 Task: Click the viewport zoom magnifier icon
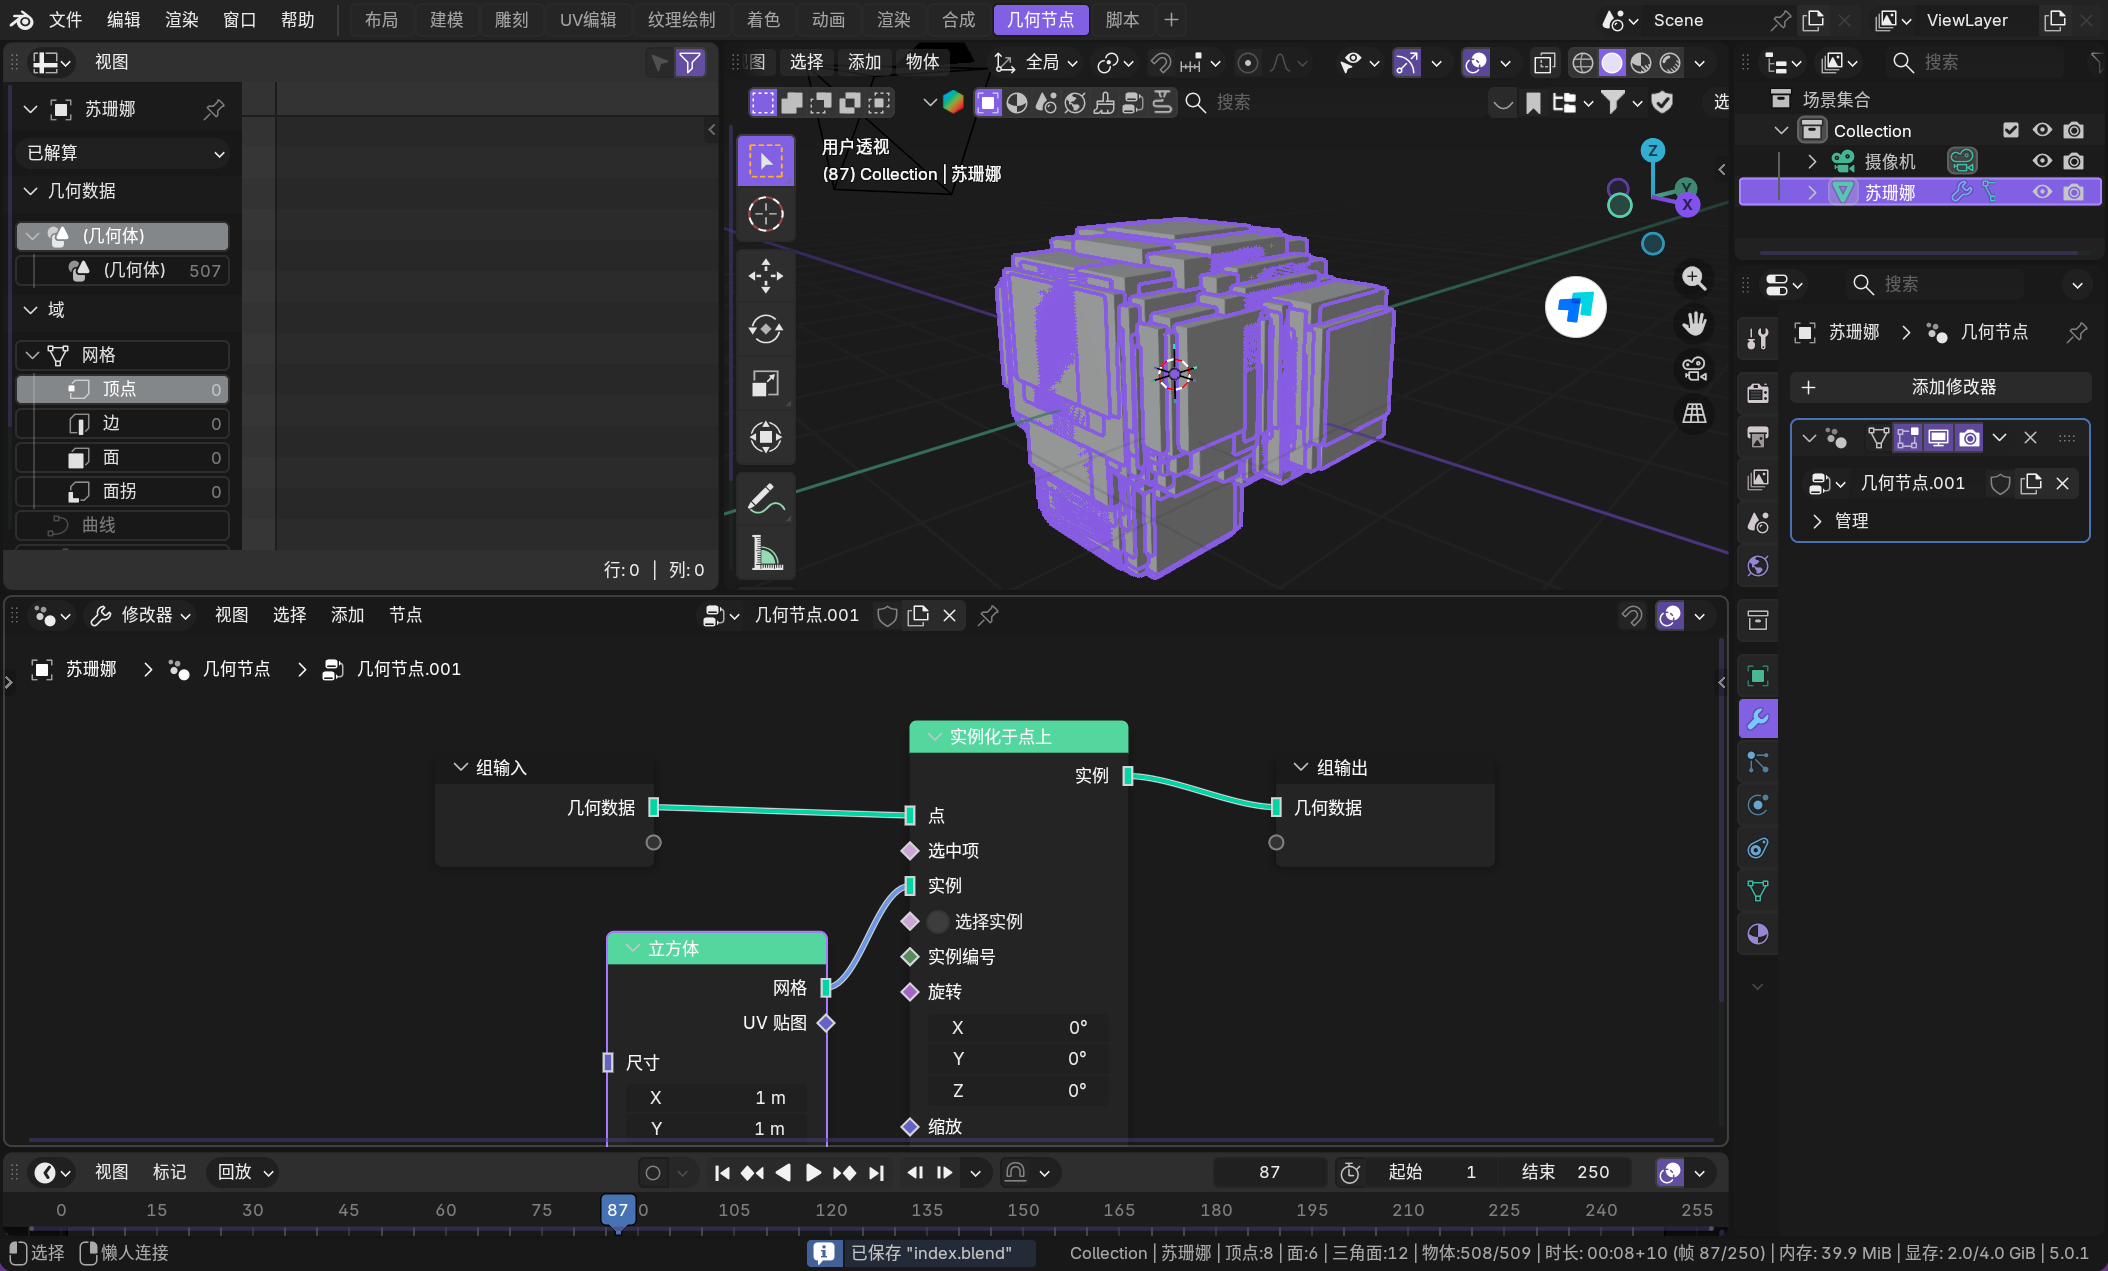(x=1694, y=278)
